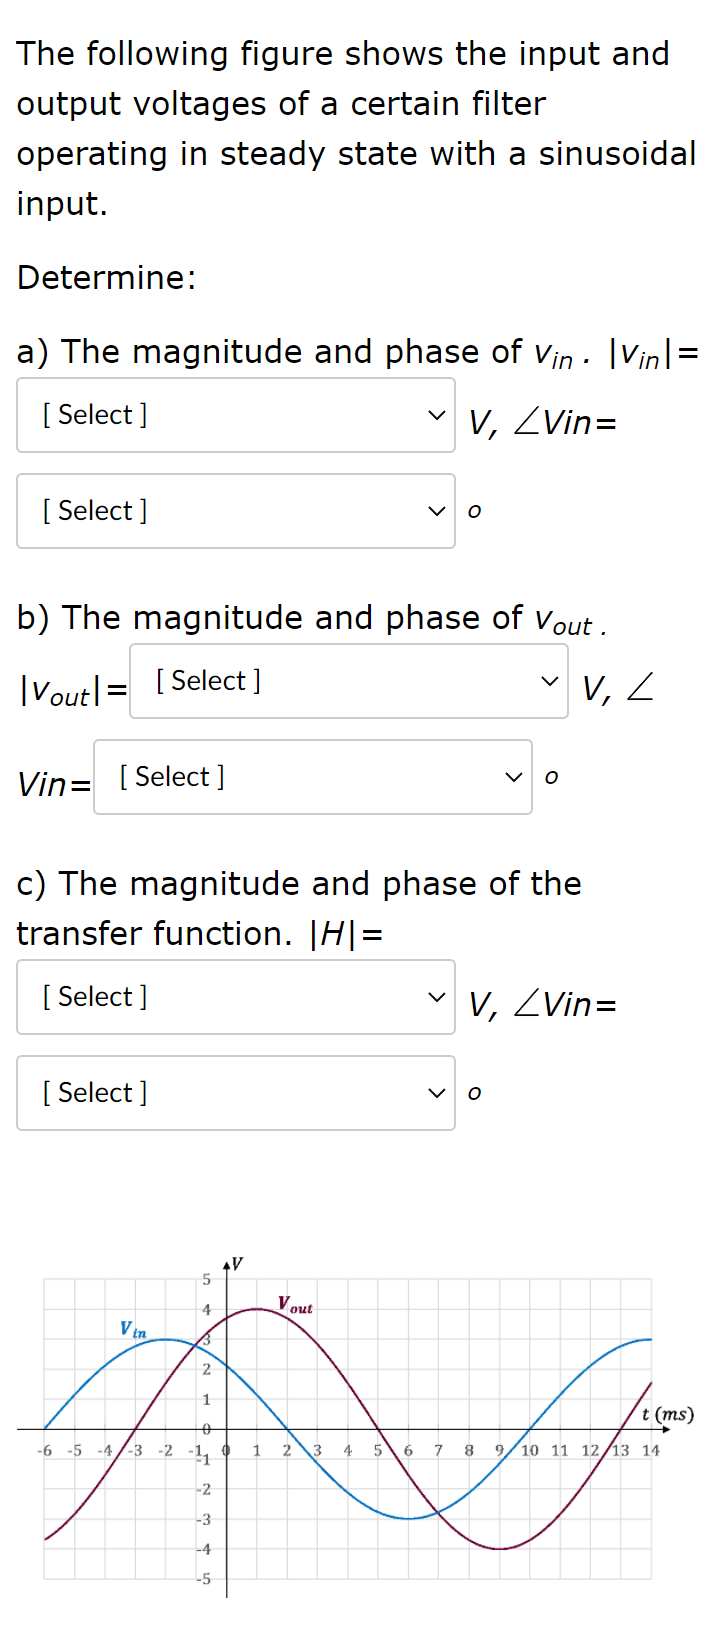Click the 'Determine:' heading text
The width and height of the screenshot is (717, 1629).
tap(107, 277)
